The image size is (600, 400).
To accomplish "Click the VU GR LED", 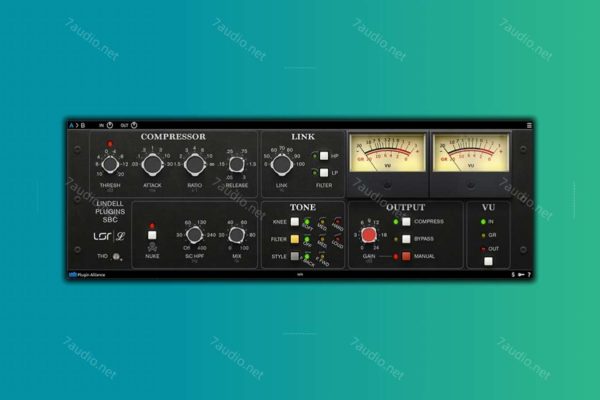I will tap(483, 235).
